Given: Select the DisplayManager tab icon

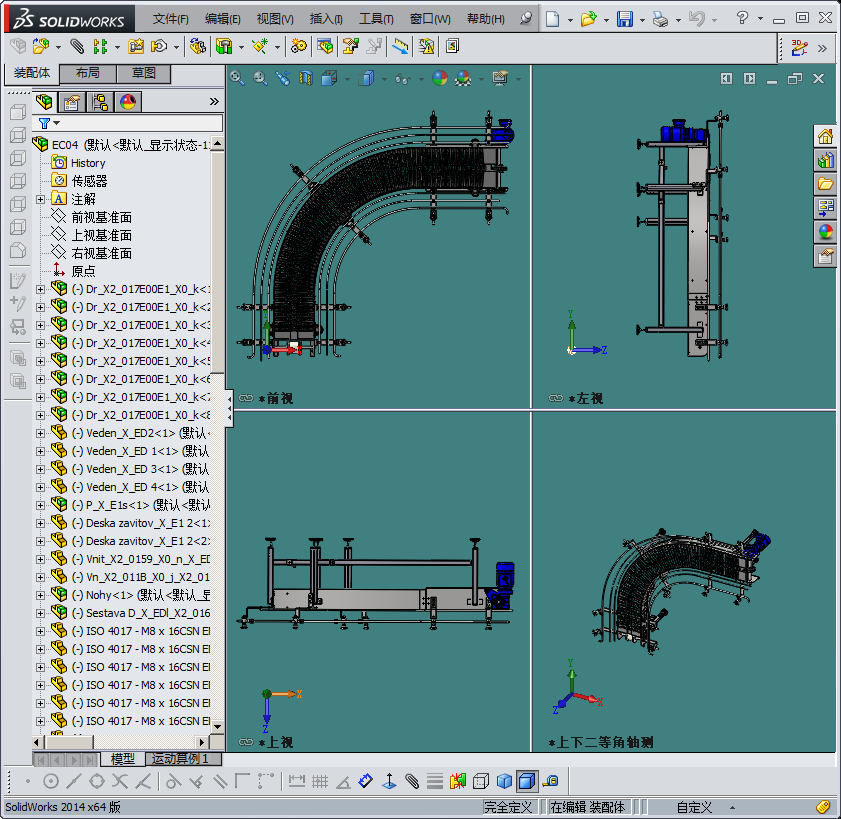Looking at the screenshot, I should [x=128, y=101].
